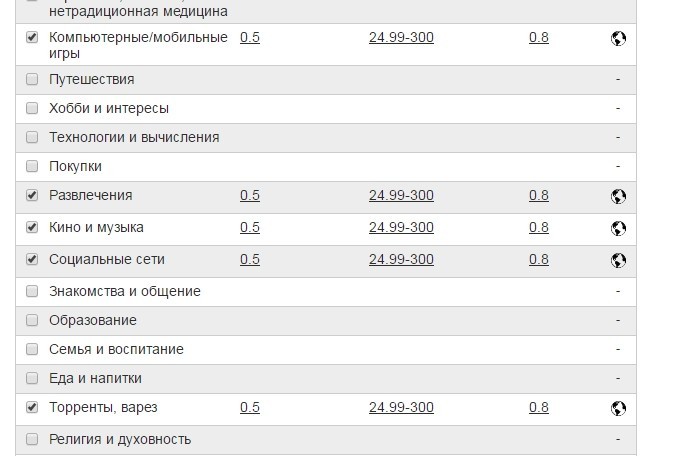Screen dimensions: 678x456
Task: Click 24.99-300 link for Торренты, варез
Action: pos(401,407)
